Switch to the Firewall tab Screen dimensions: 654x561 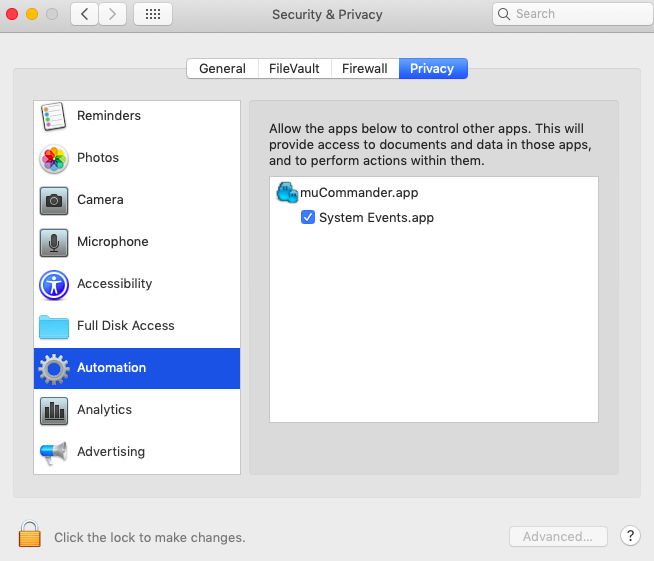365,68
